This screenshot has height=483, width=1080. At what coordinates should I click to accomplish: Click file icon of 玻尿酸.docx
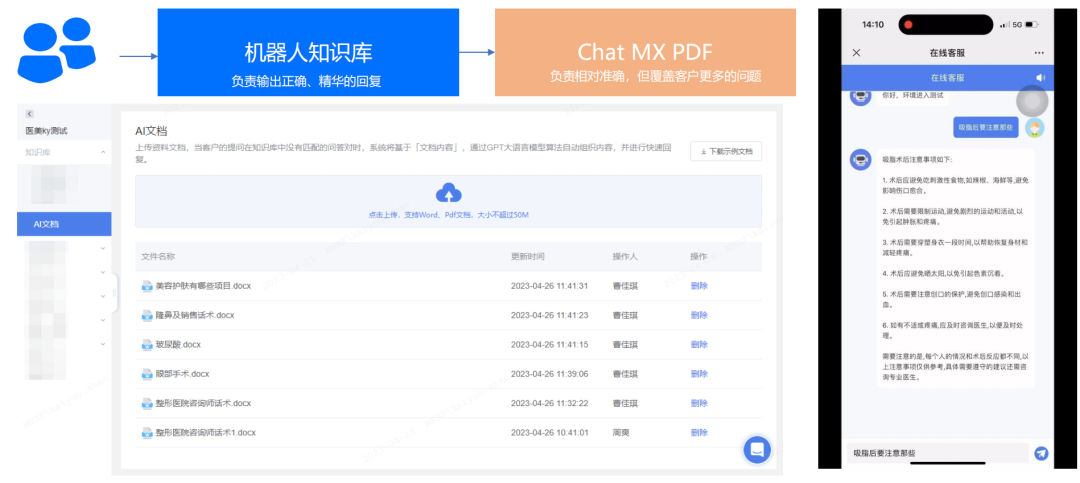147,345
